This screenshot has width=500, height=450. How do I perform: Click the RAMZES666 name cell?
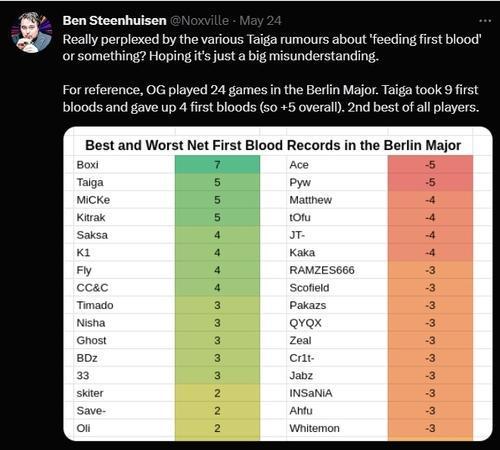(x=337, y=270)
